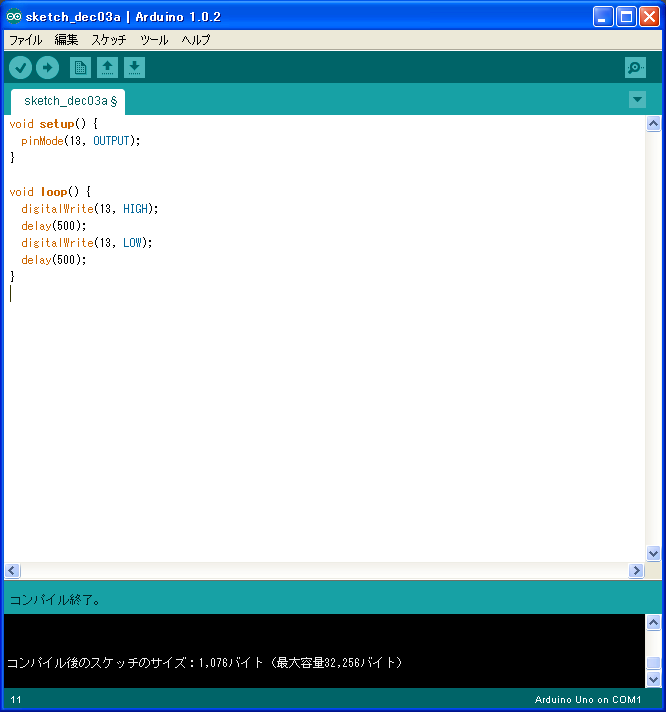Expand the tab options dropdown arrow

pos(637,100)
